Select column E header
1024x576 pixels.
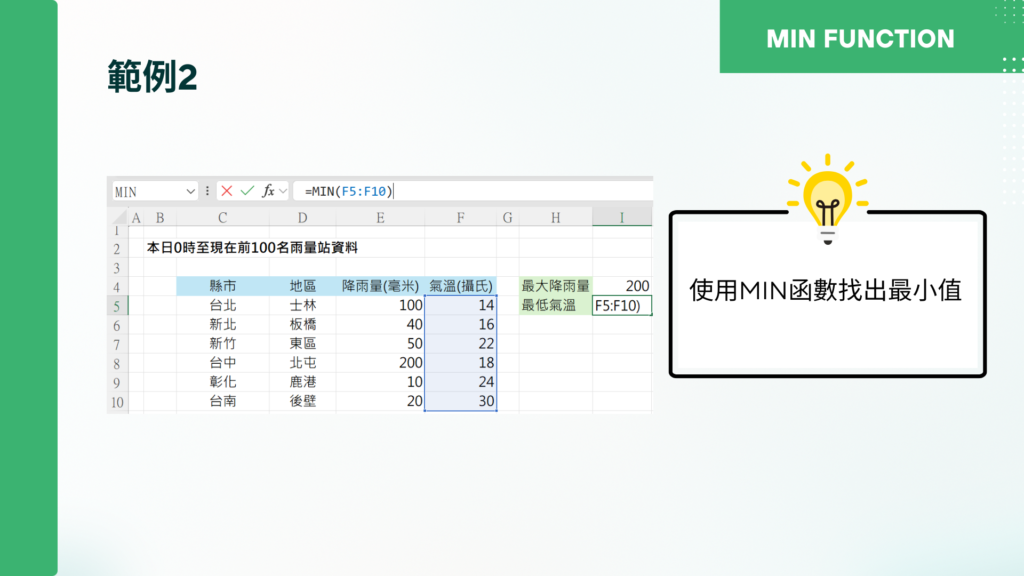click(x=380, y=217)
